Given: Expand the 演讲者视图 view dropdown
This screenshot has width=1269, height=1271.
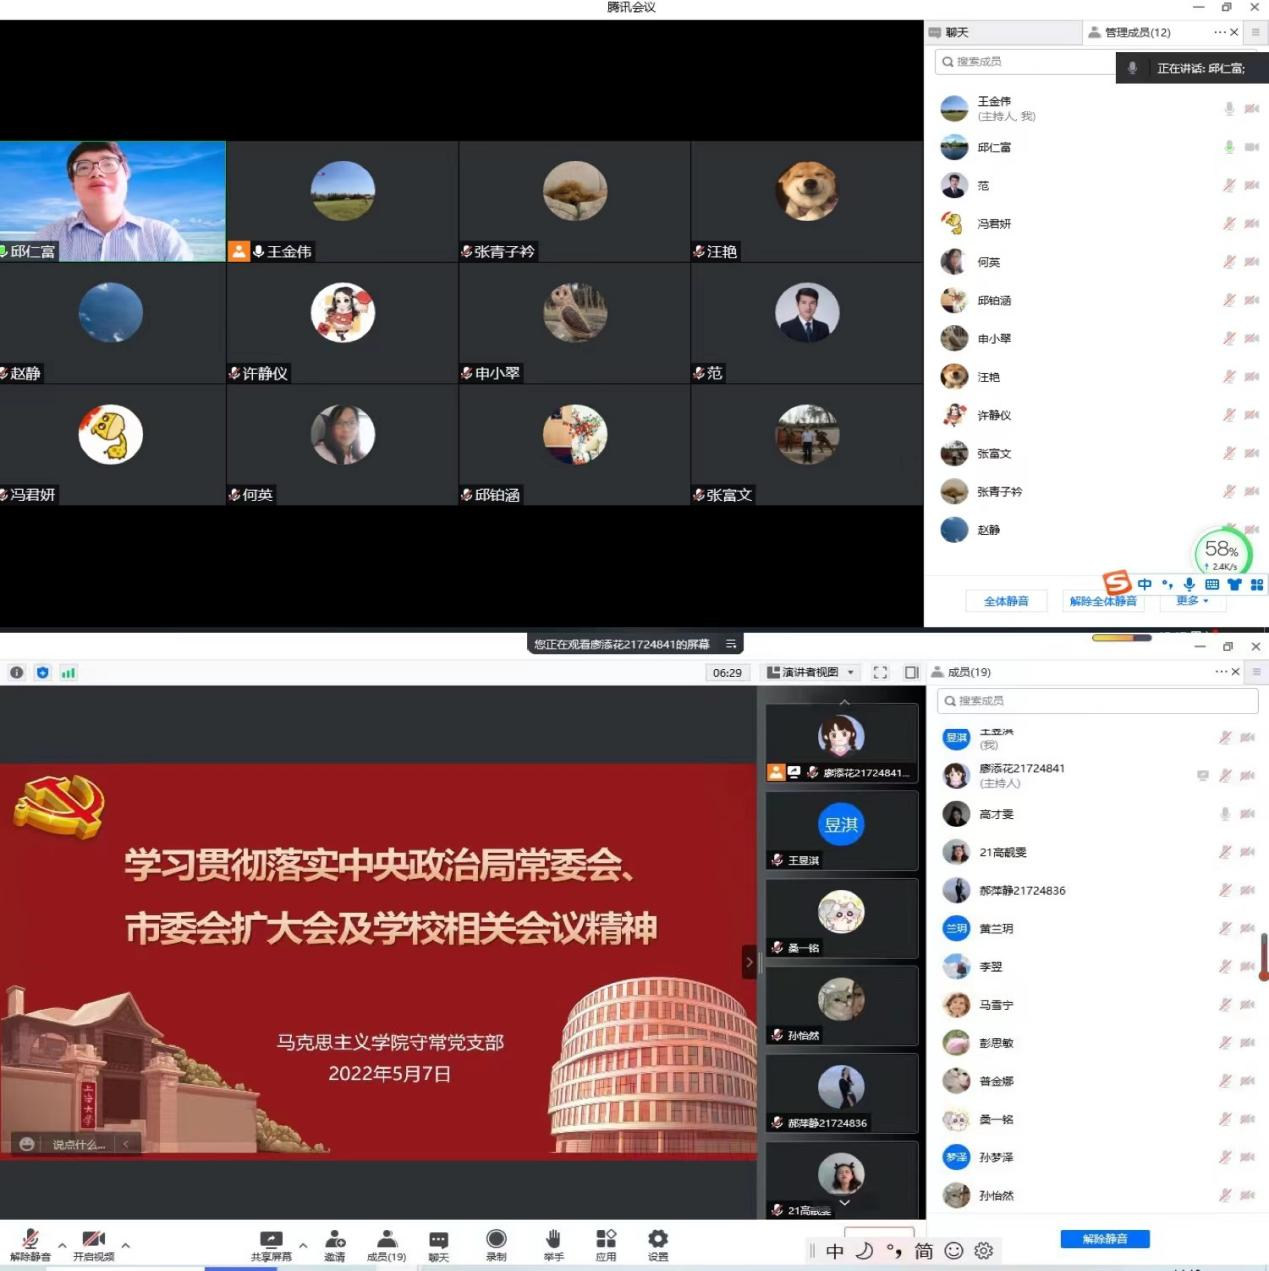Looking at the screenshot, I should point(811,672).
